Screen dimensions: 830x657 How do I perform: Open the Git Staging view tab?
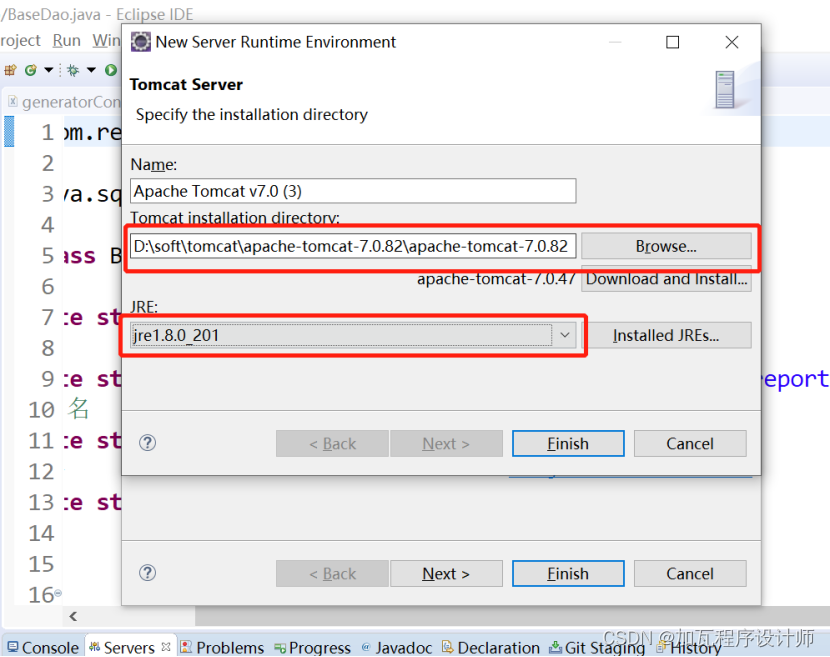coord(598,647)
